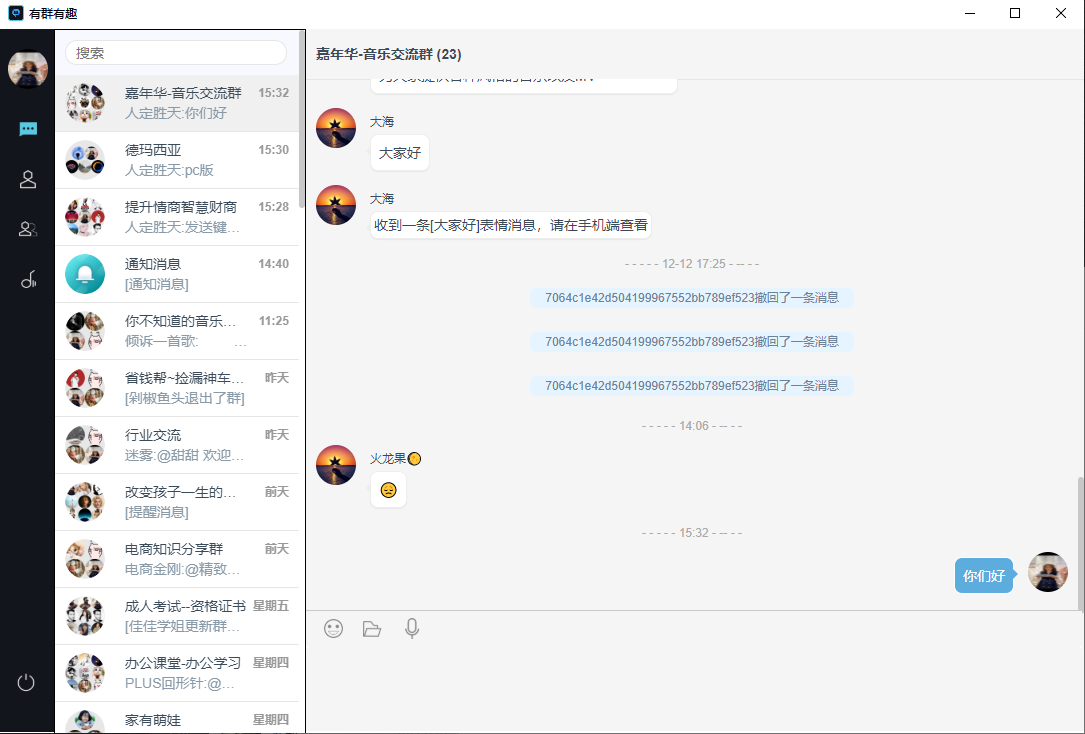Click the sad emoji message from 火龙果
1085x734 pixels.
coord(388,490)
